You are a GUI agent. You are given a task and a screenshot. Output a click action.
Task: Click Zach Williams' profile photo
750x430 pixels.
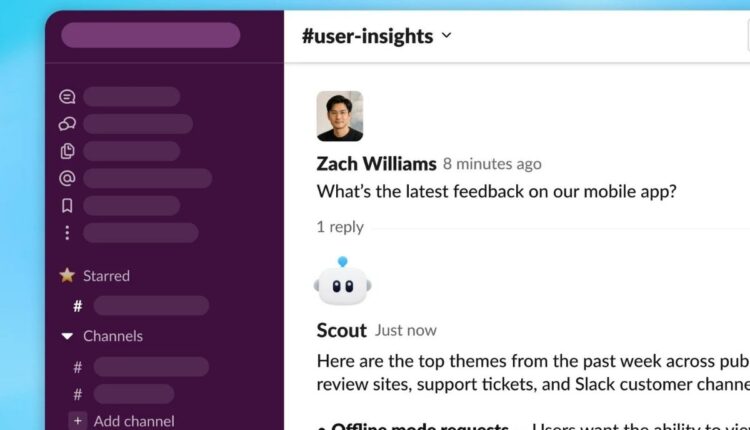click(x=340, y=116)
